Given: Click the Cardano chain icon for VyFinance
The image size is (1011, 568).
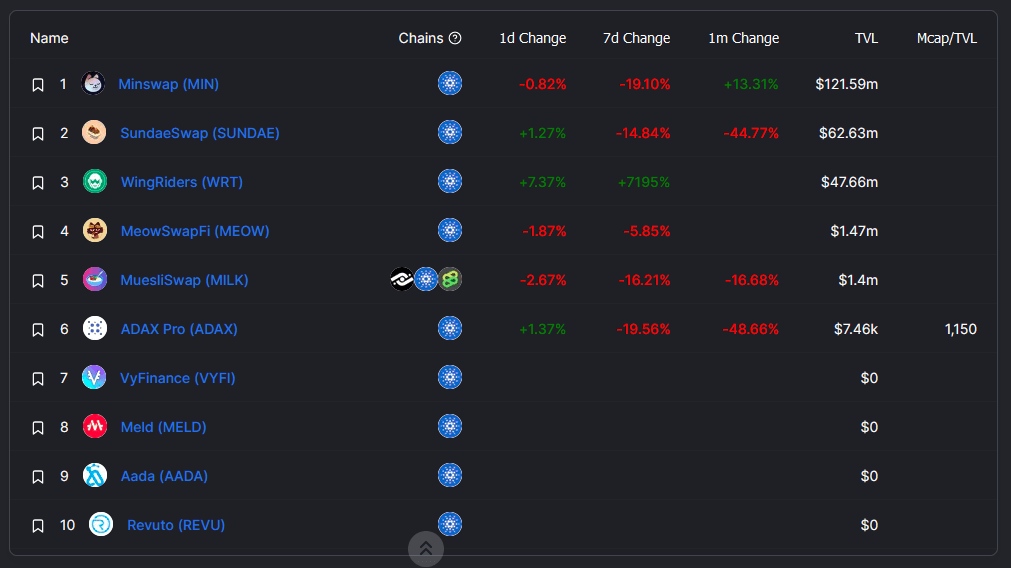Looking at the screenshot, I should [450, 377].
